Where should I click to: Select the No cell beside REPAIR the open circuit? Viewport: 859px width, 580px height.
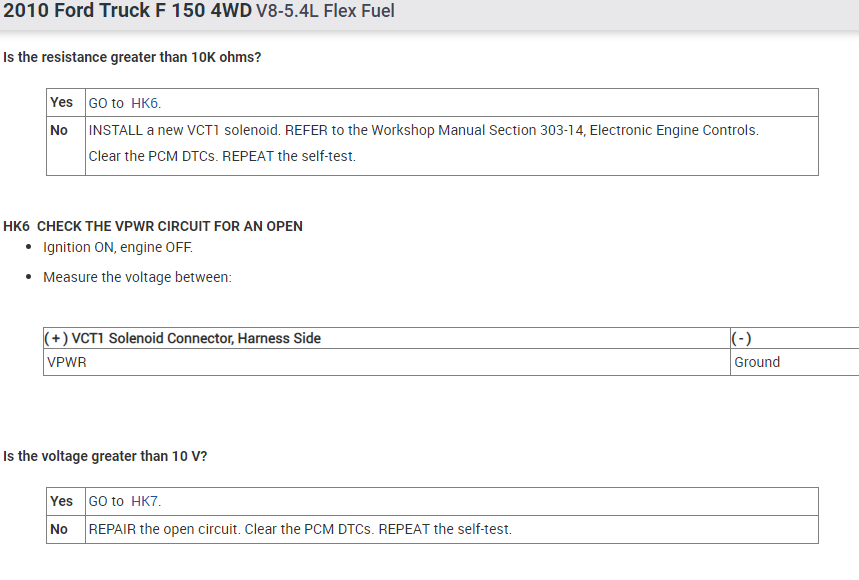coord(59,529)
